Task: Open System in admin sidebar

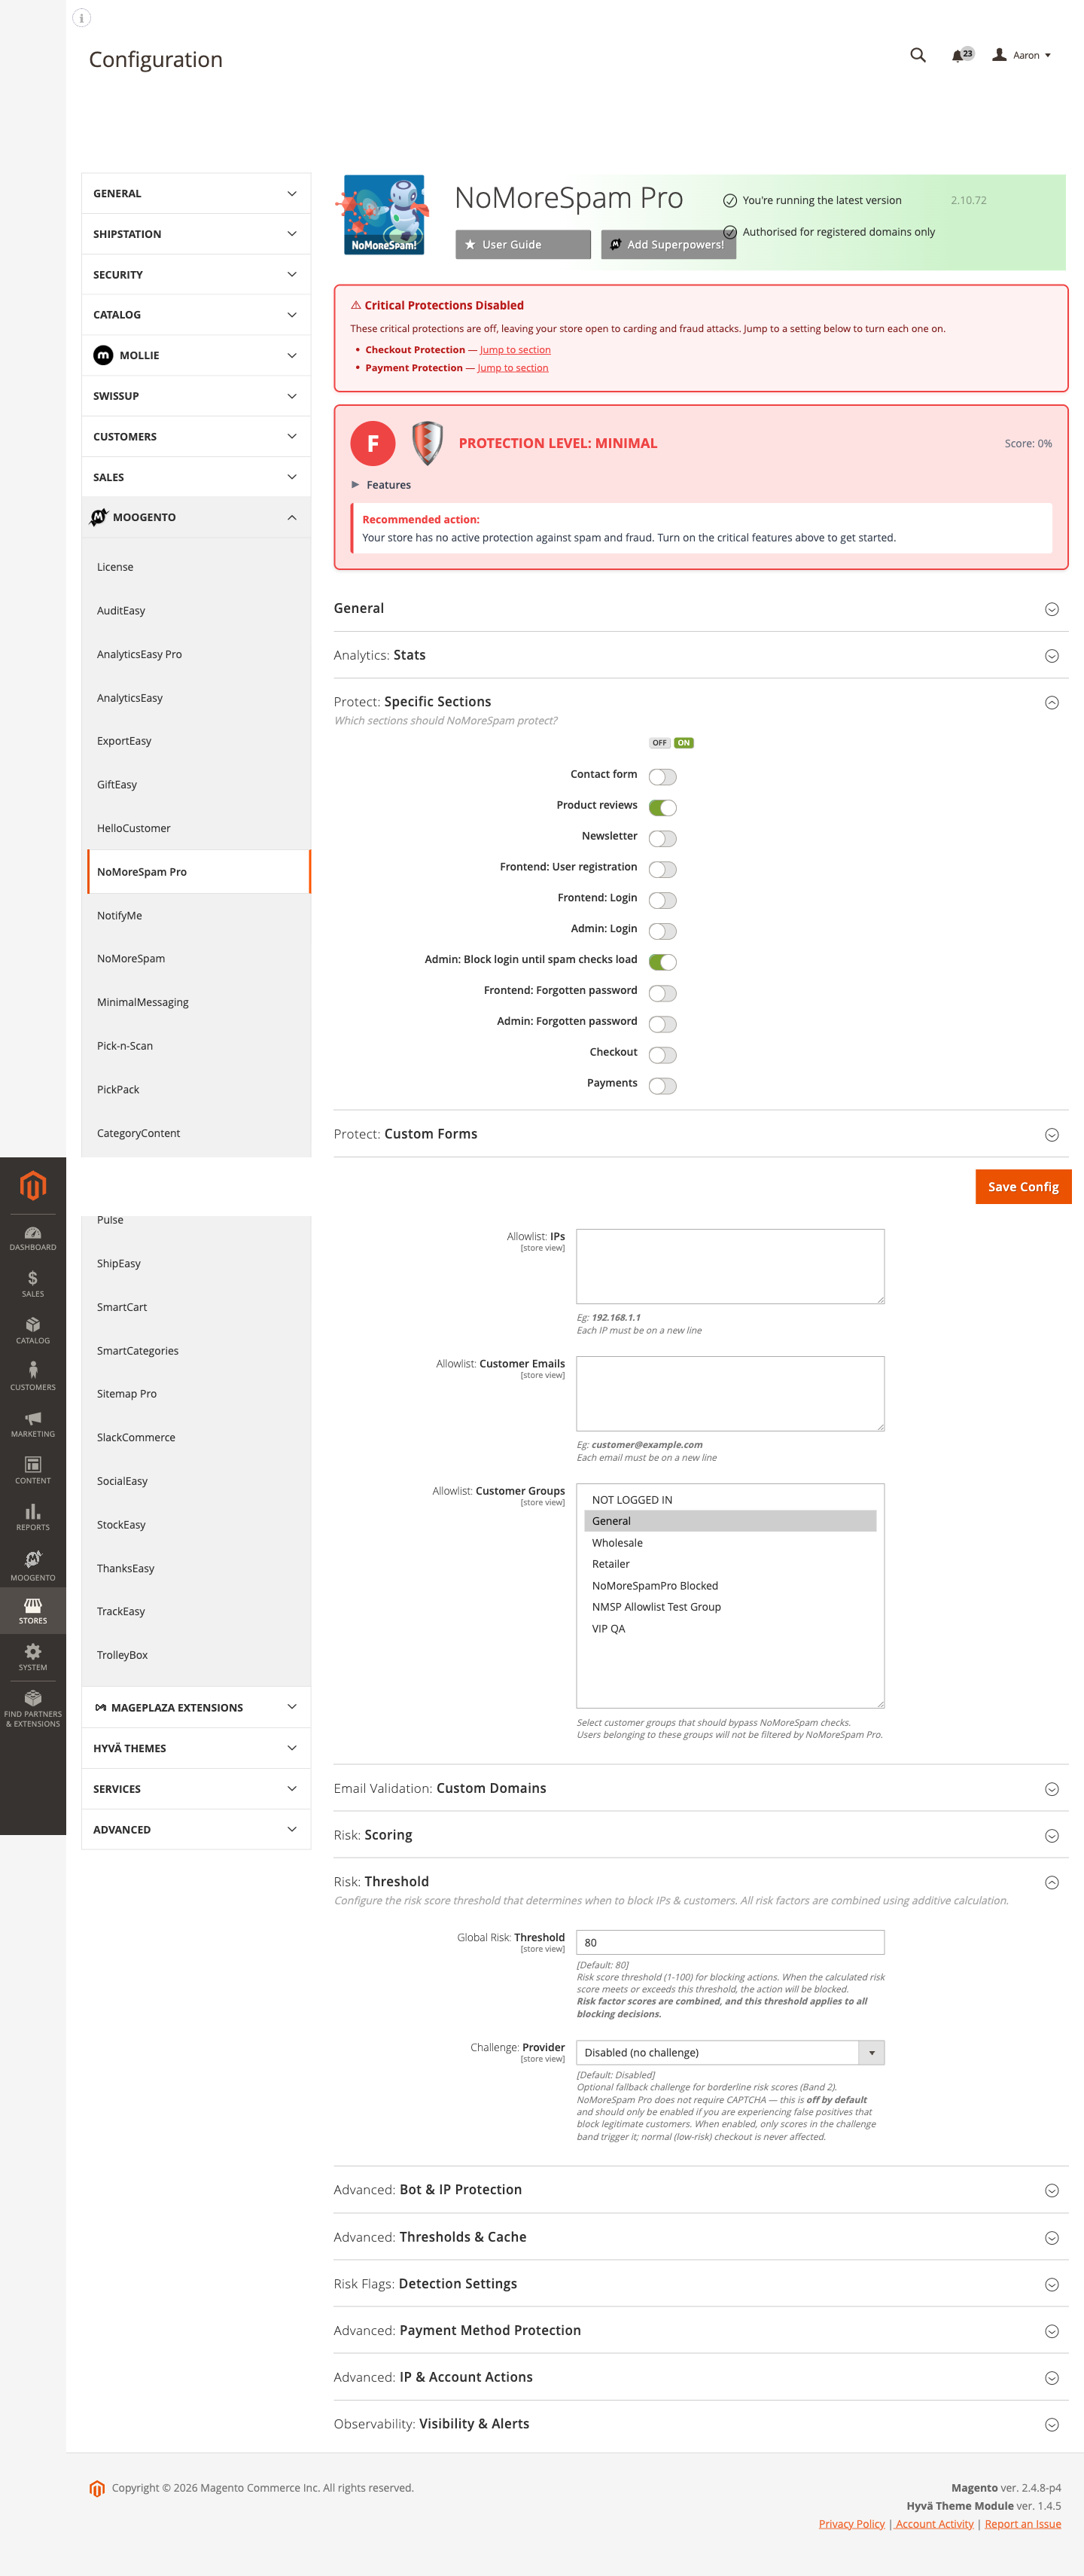Action: tap(33, 1657)
